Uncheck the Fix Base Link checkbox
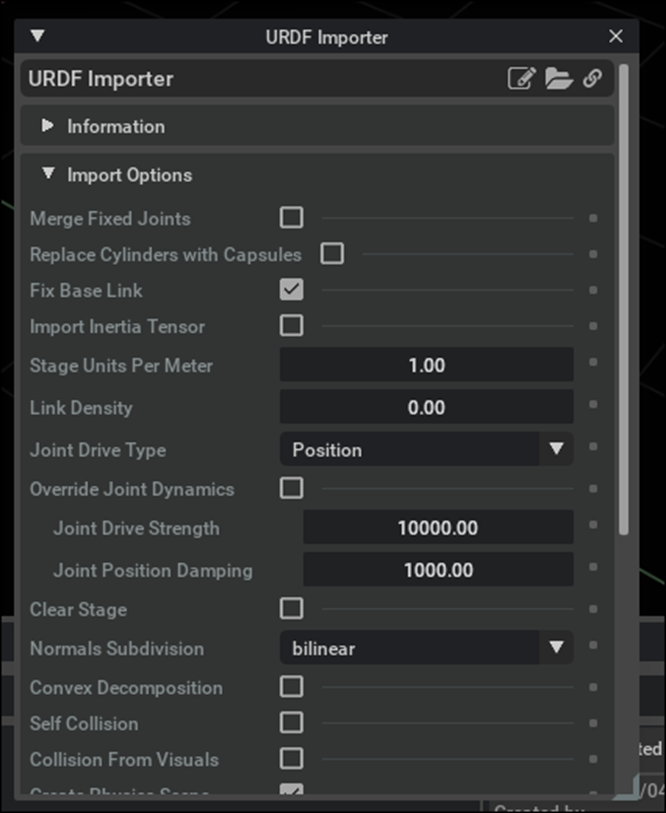Viewport: 666px width, 813px height. (291, 290)
